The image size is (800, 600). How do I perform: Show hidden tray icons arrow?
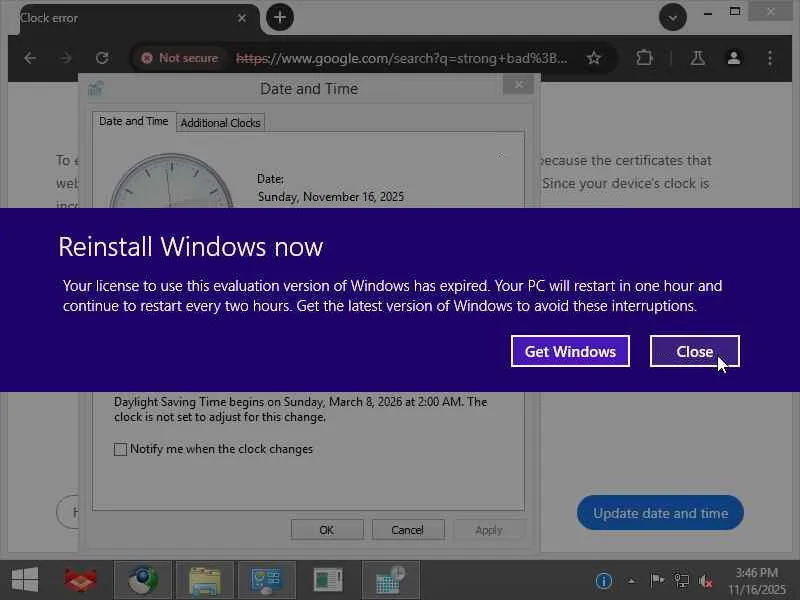point(632,581)
